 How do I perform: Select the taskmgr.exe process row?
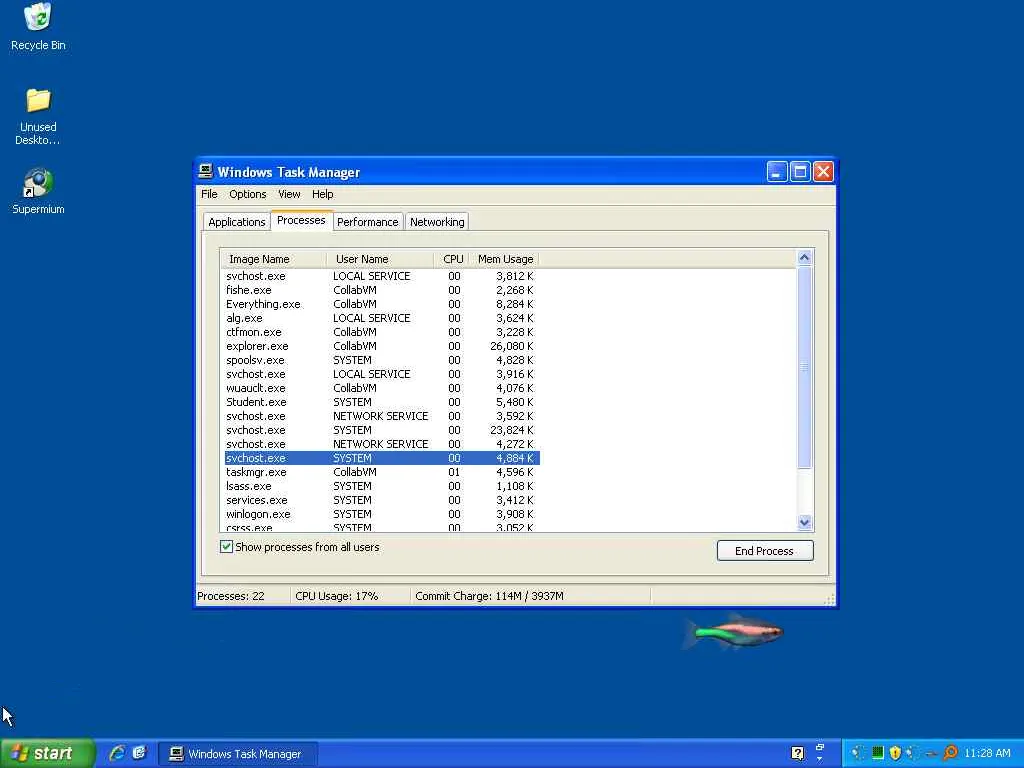click(382, 472)
